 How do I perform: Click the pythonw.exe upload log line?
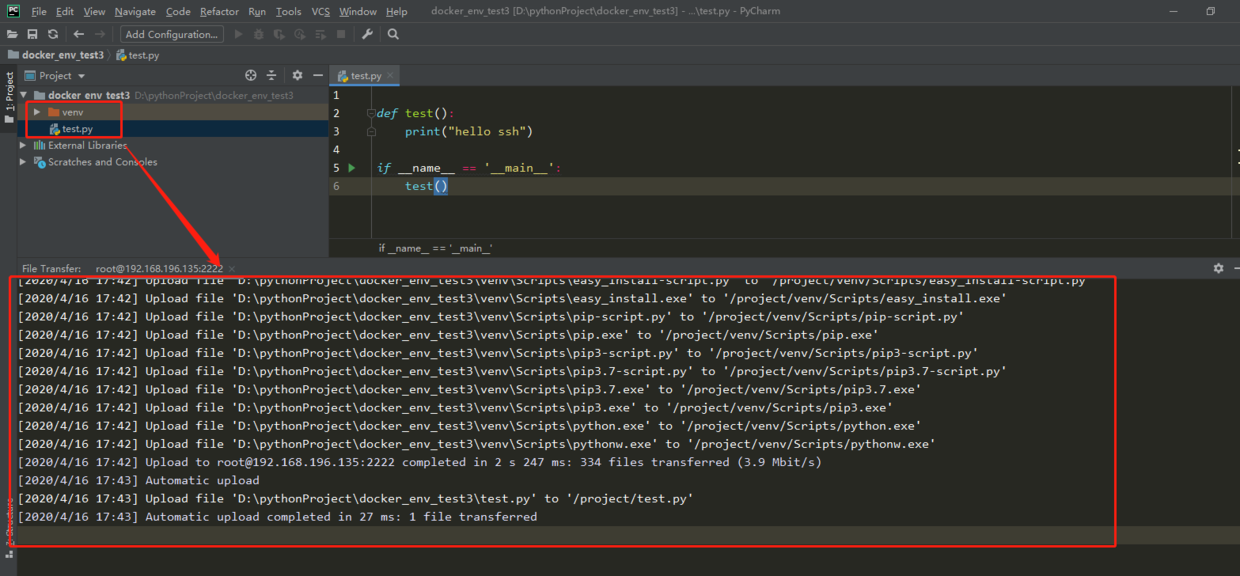point(476,444)
